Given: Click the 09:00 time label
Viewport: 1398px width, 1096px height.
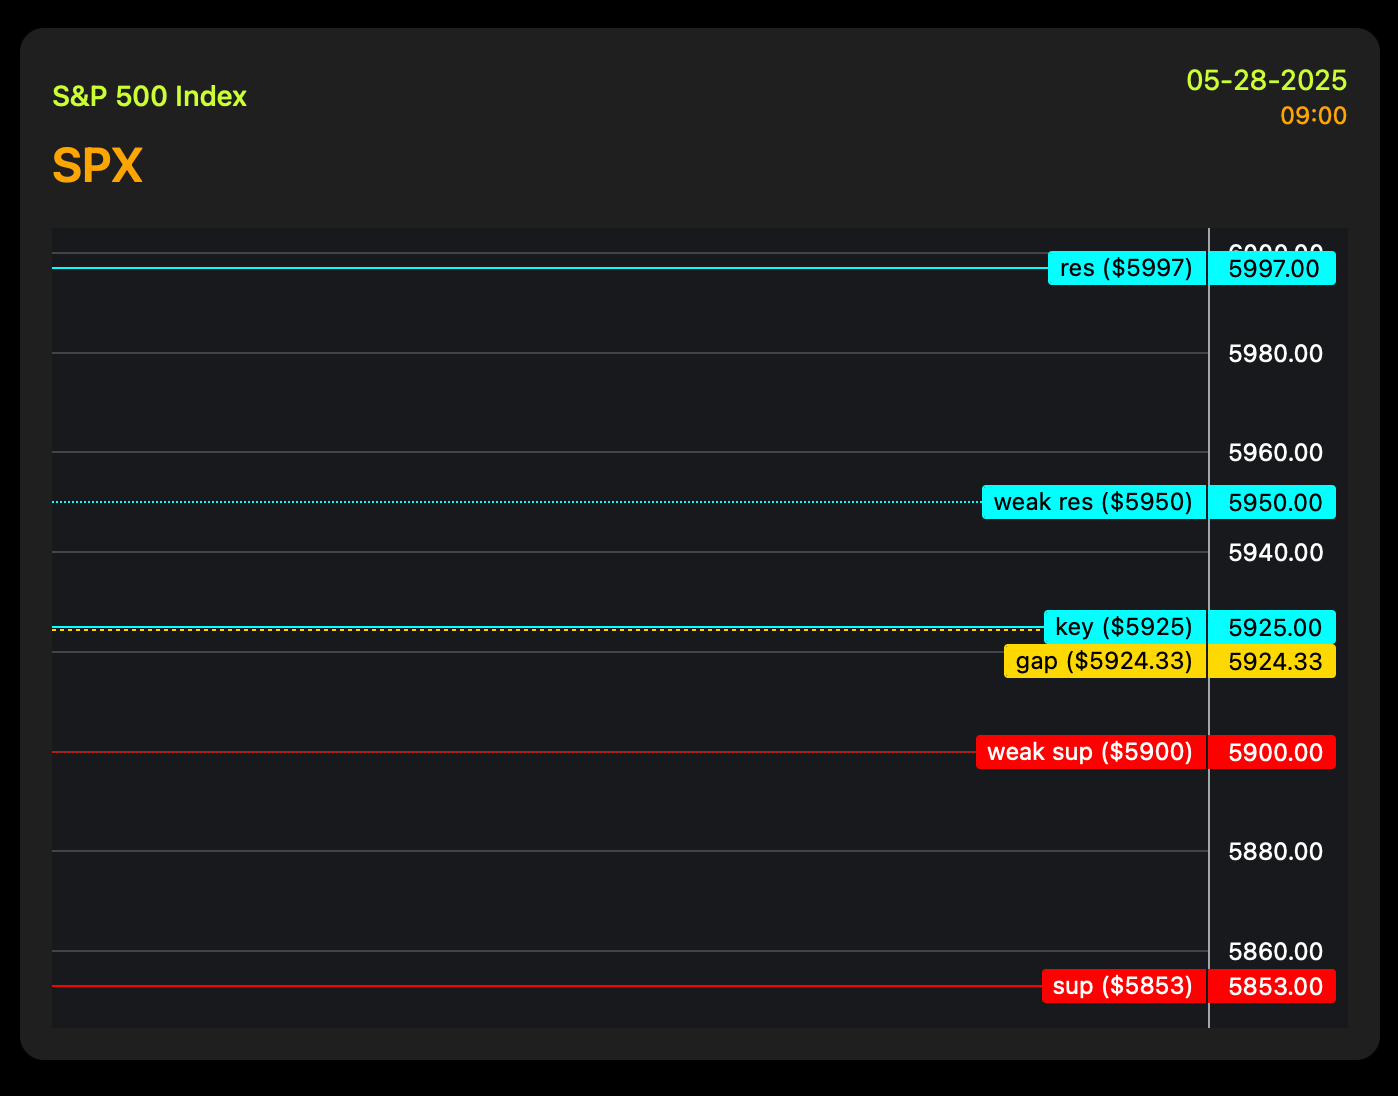Looking at the screenshot, I should [1314, 116].
